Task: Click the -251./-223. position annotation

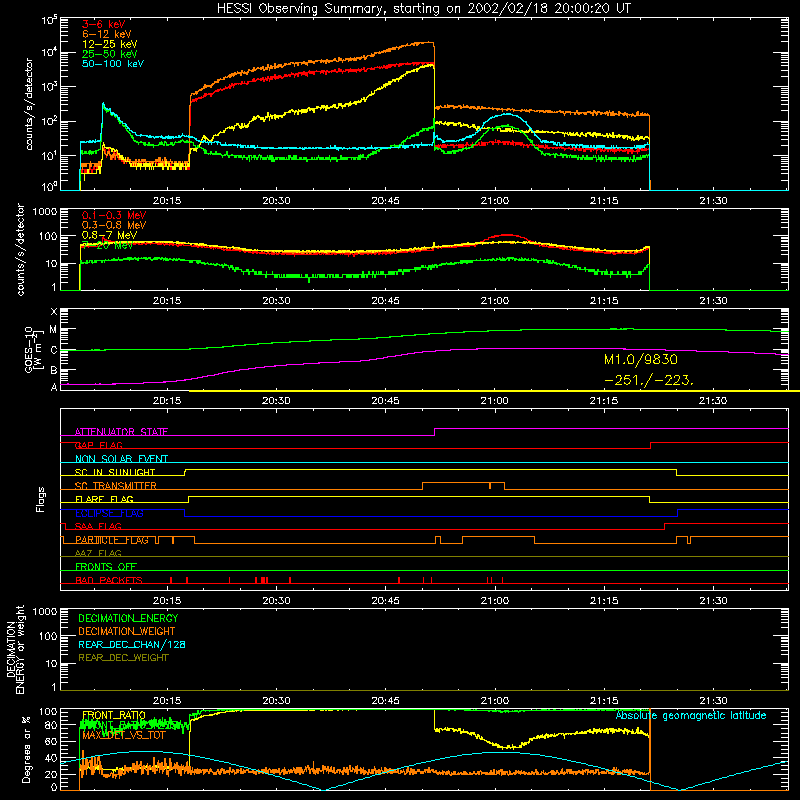Action: (648, 381)
